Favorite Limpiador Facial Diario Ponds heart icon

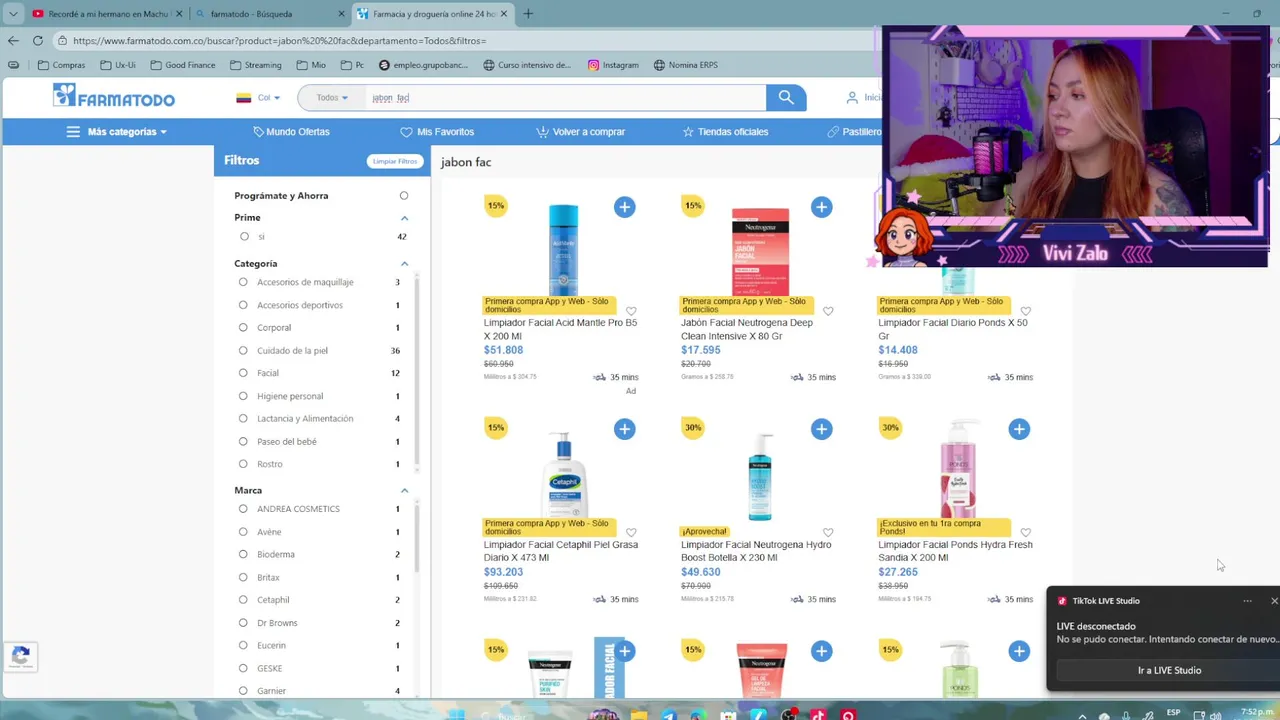[1025, 311]
